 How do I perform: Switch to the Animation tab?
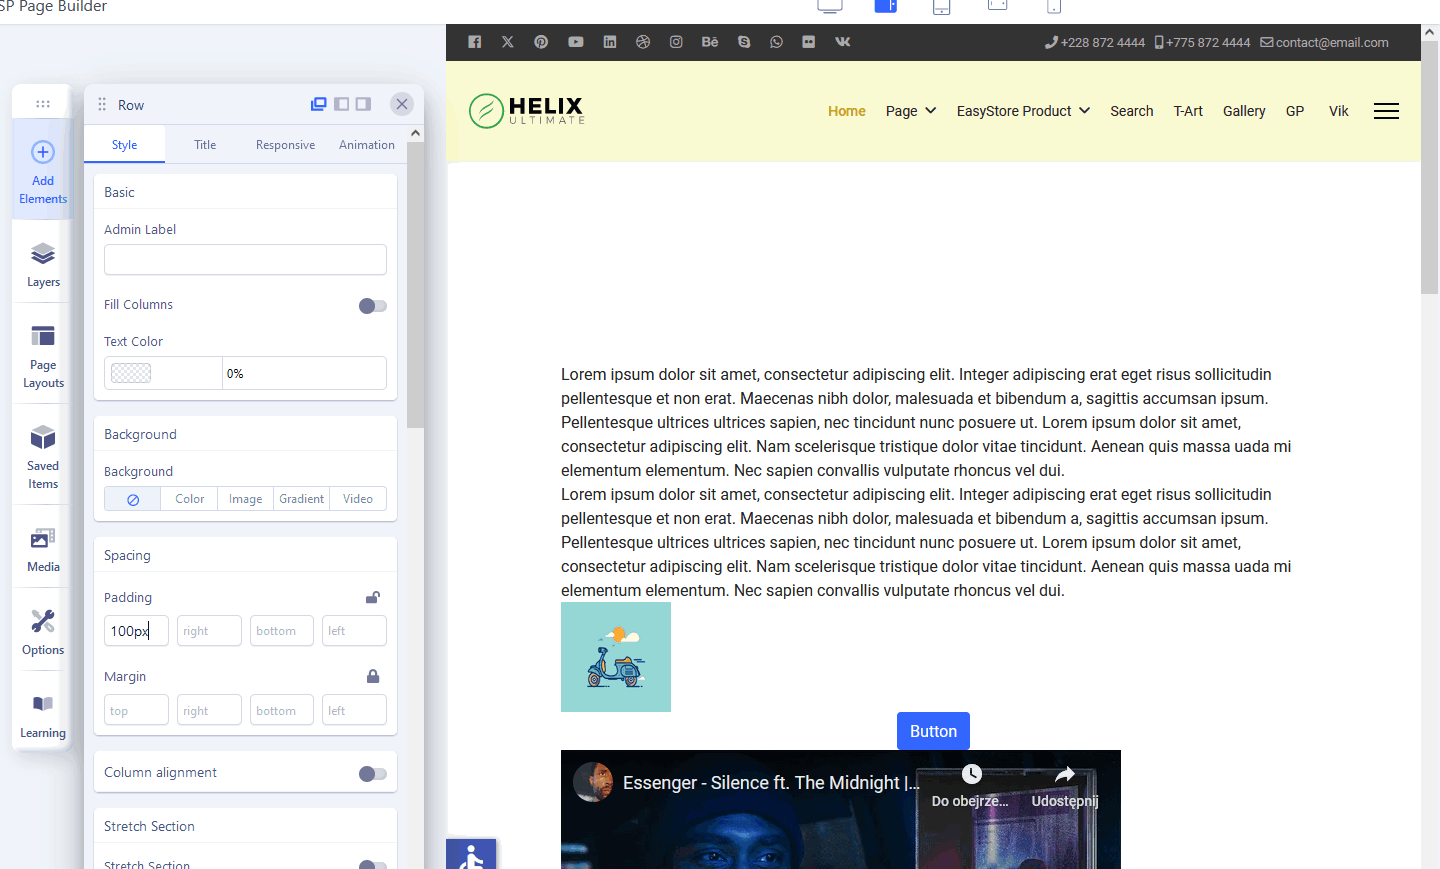coord(366,144)
